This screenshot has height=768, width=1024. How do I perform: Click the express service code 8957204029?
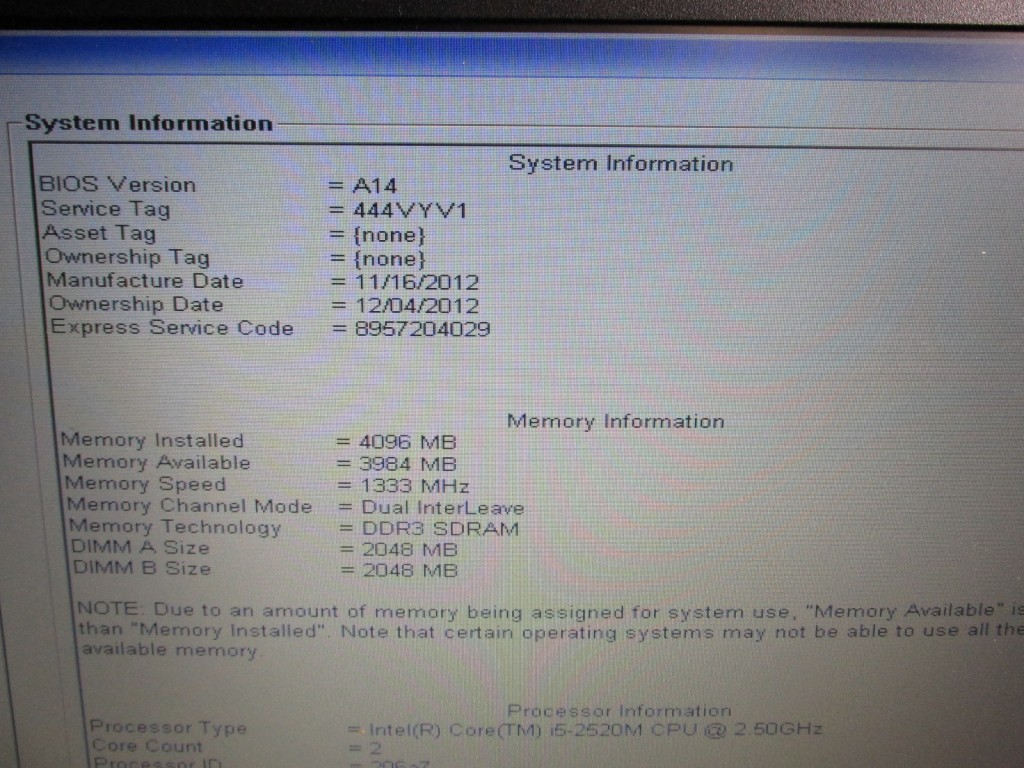coord(423,328)
